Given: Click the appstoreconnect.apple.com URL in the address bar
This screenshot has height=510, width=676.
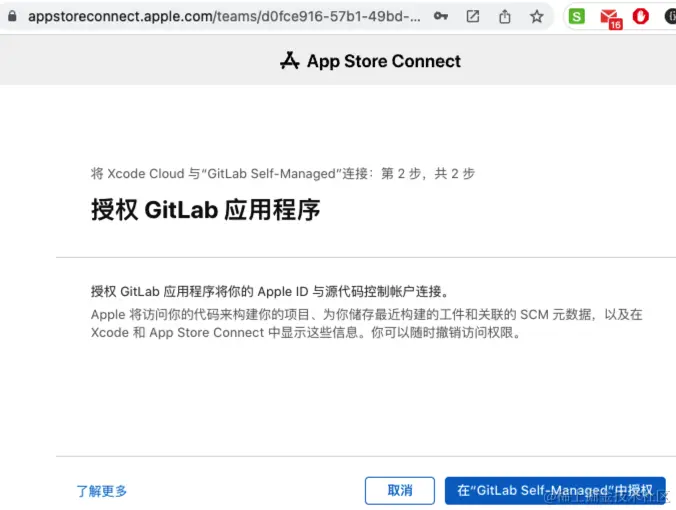Looking at the screenshot, I should click(224, 16).
